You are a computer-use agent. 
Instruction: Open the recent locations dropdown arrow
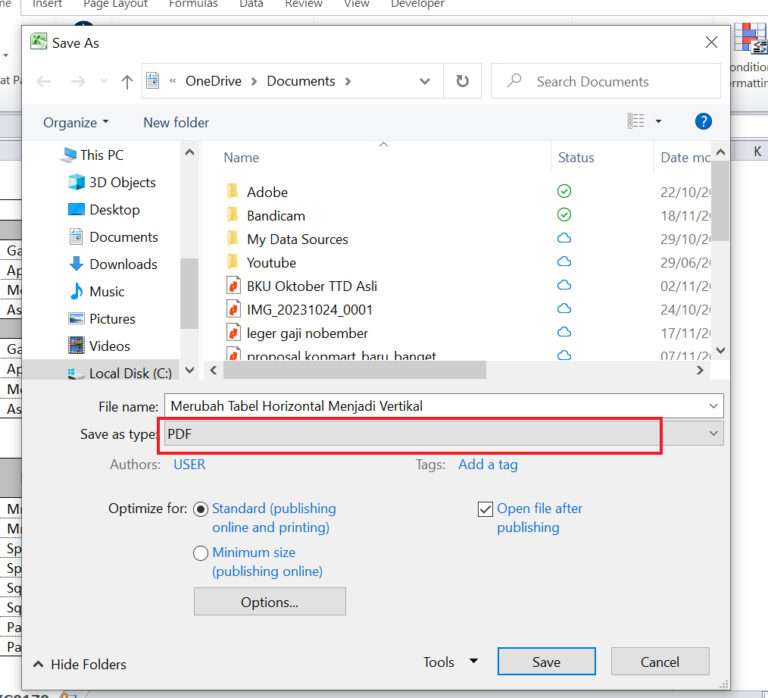coord(104,81)
